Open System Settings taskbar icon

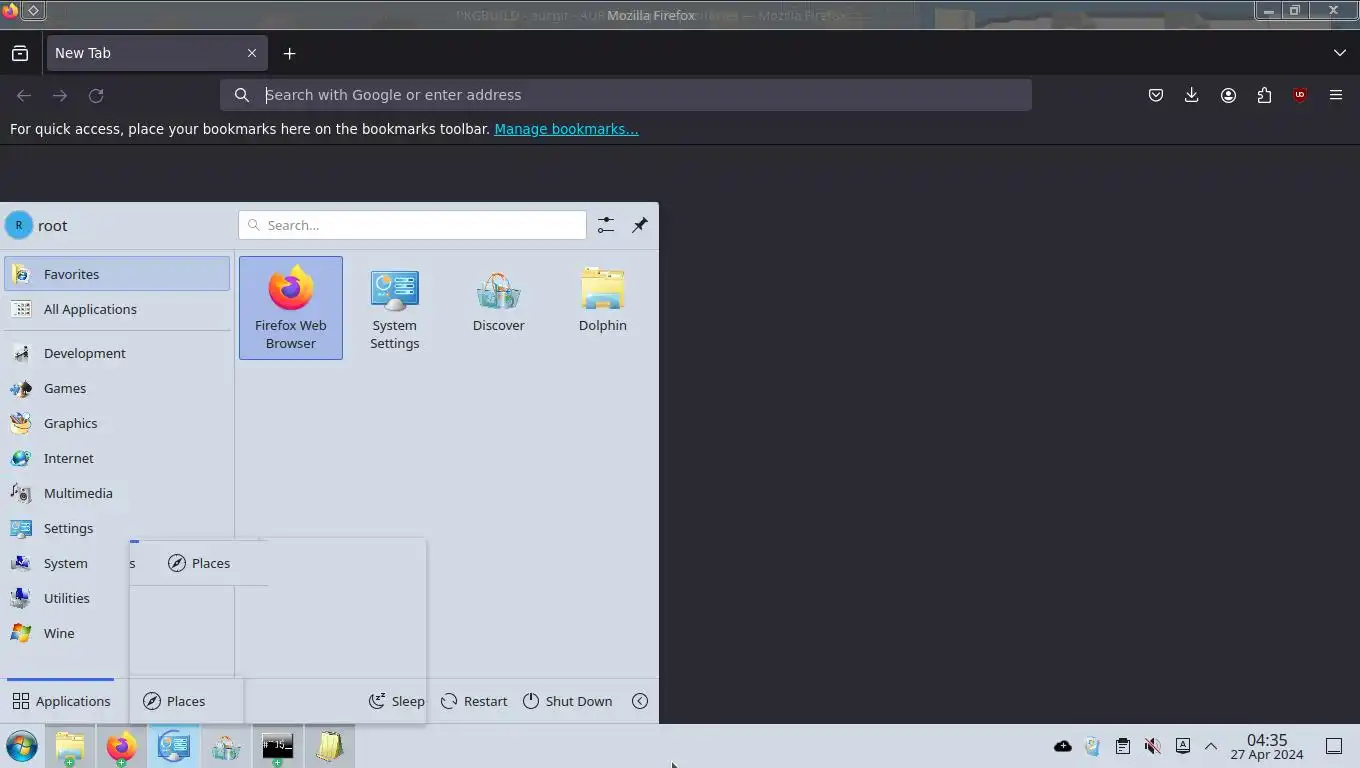(173, 746)
